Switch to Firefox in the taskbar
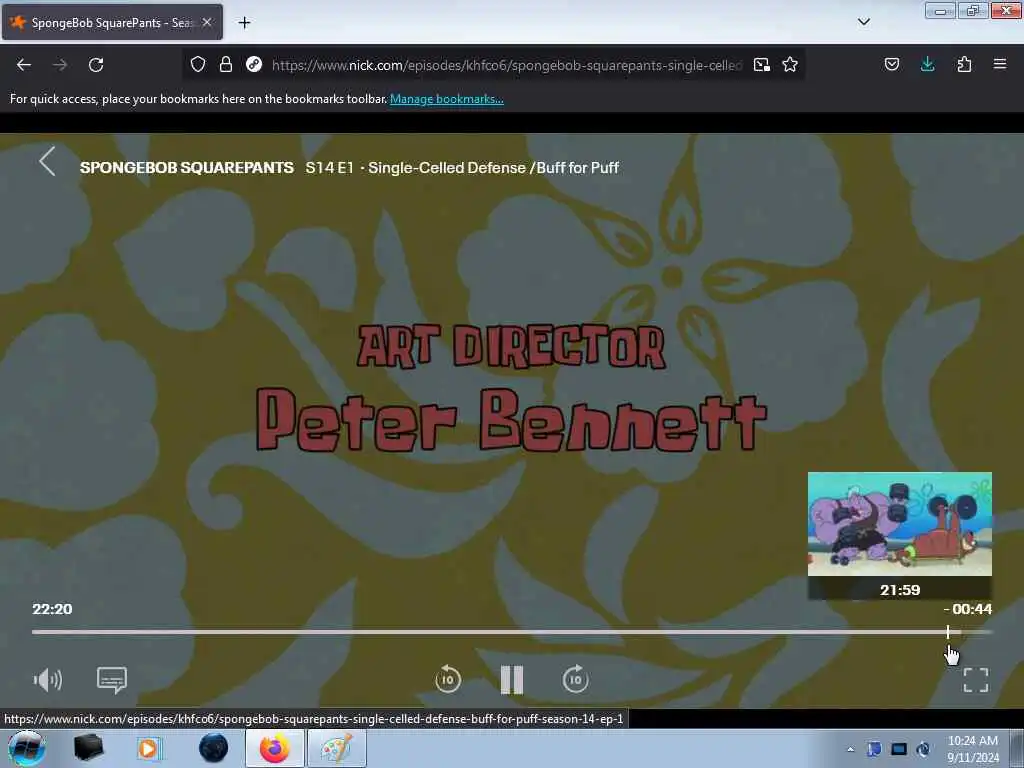This screenshot has width=1024, height=768. [x=275, y=748]
